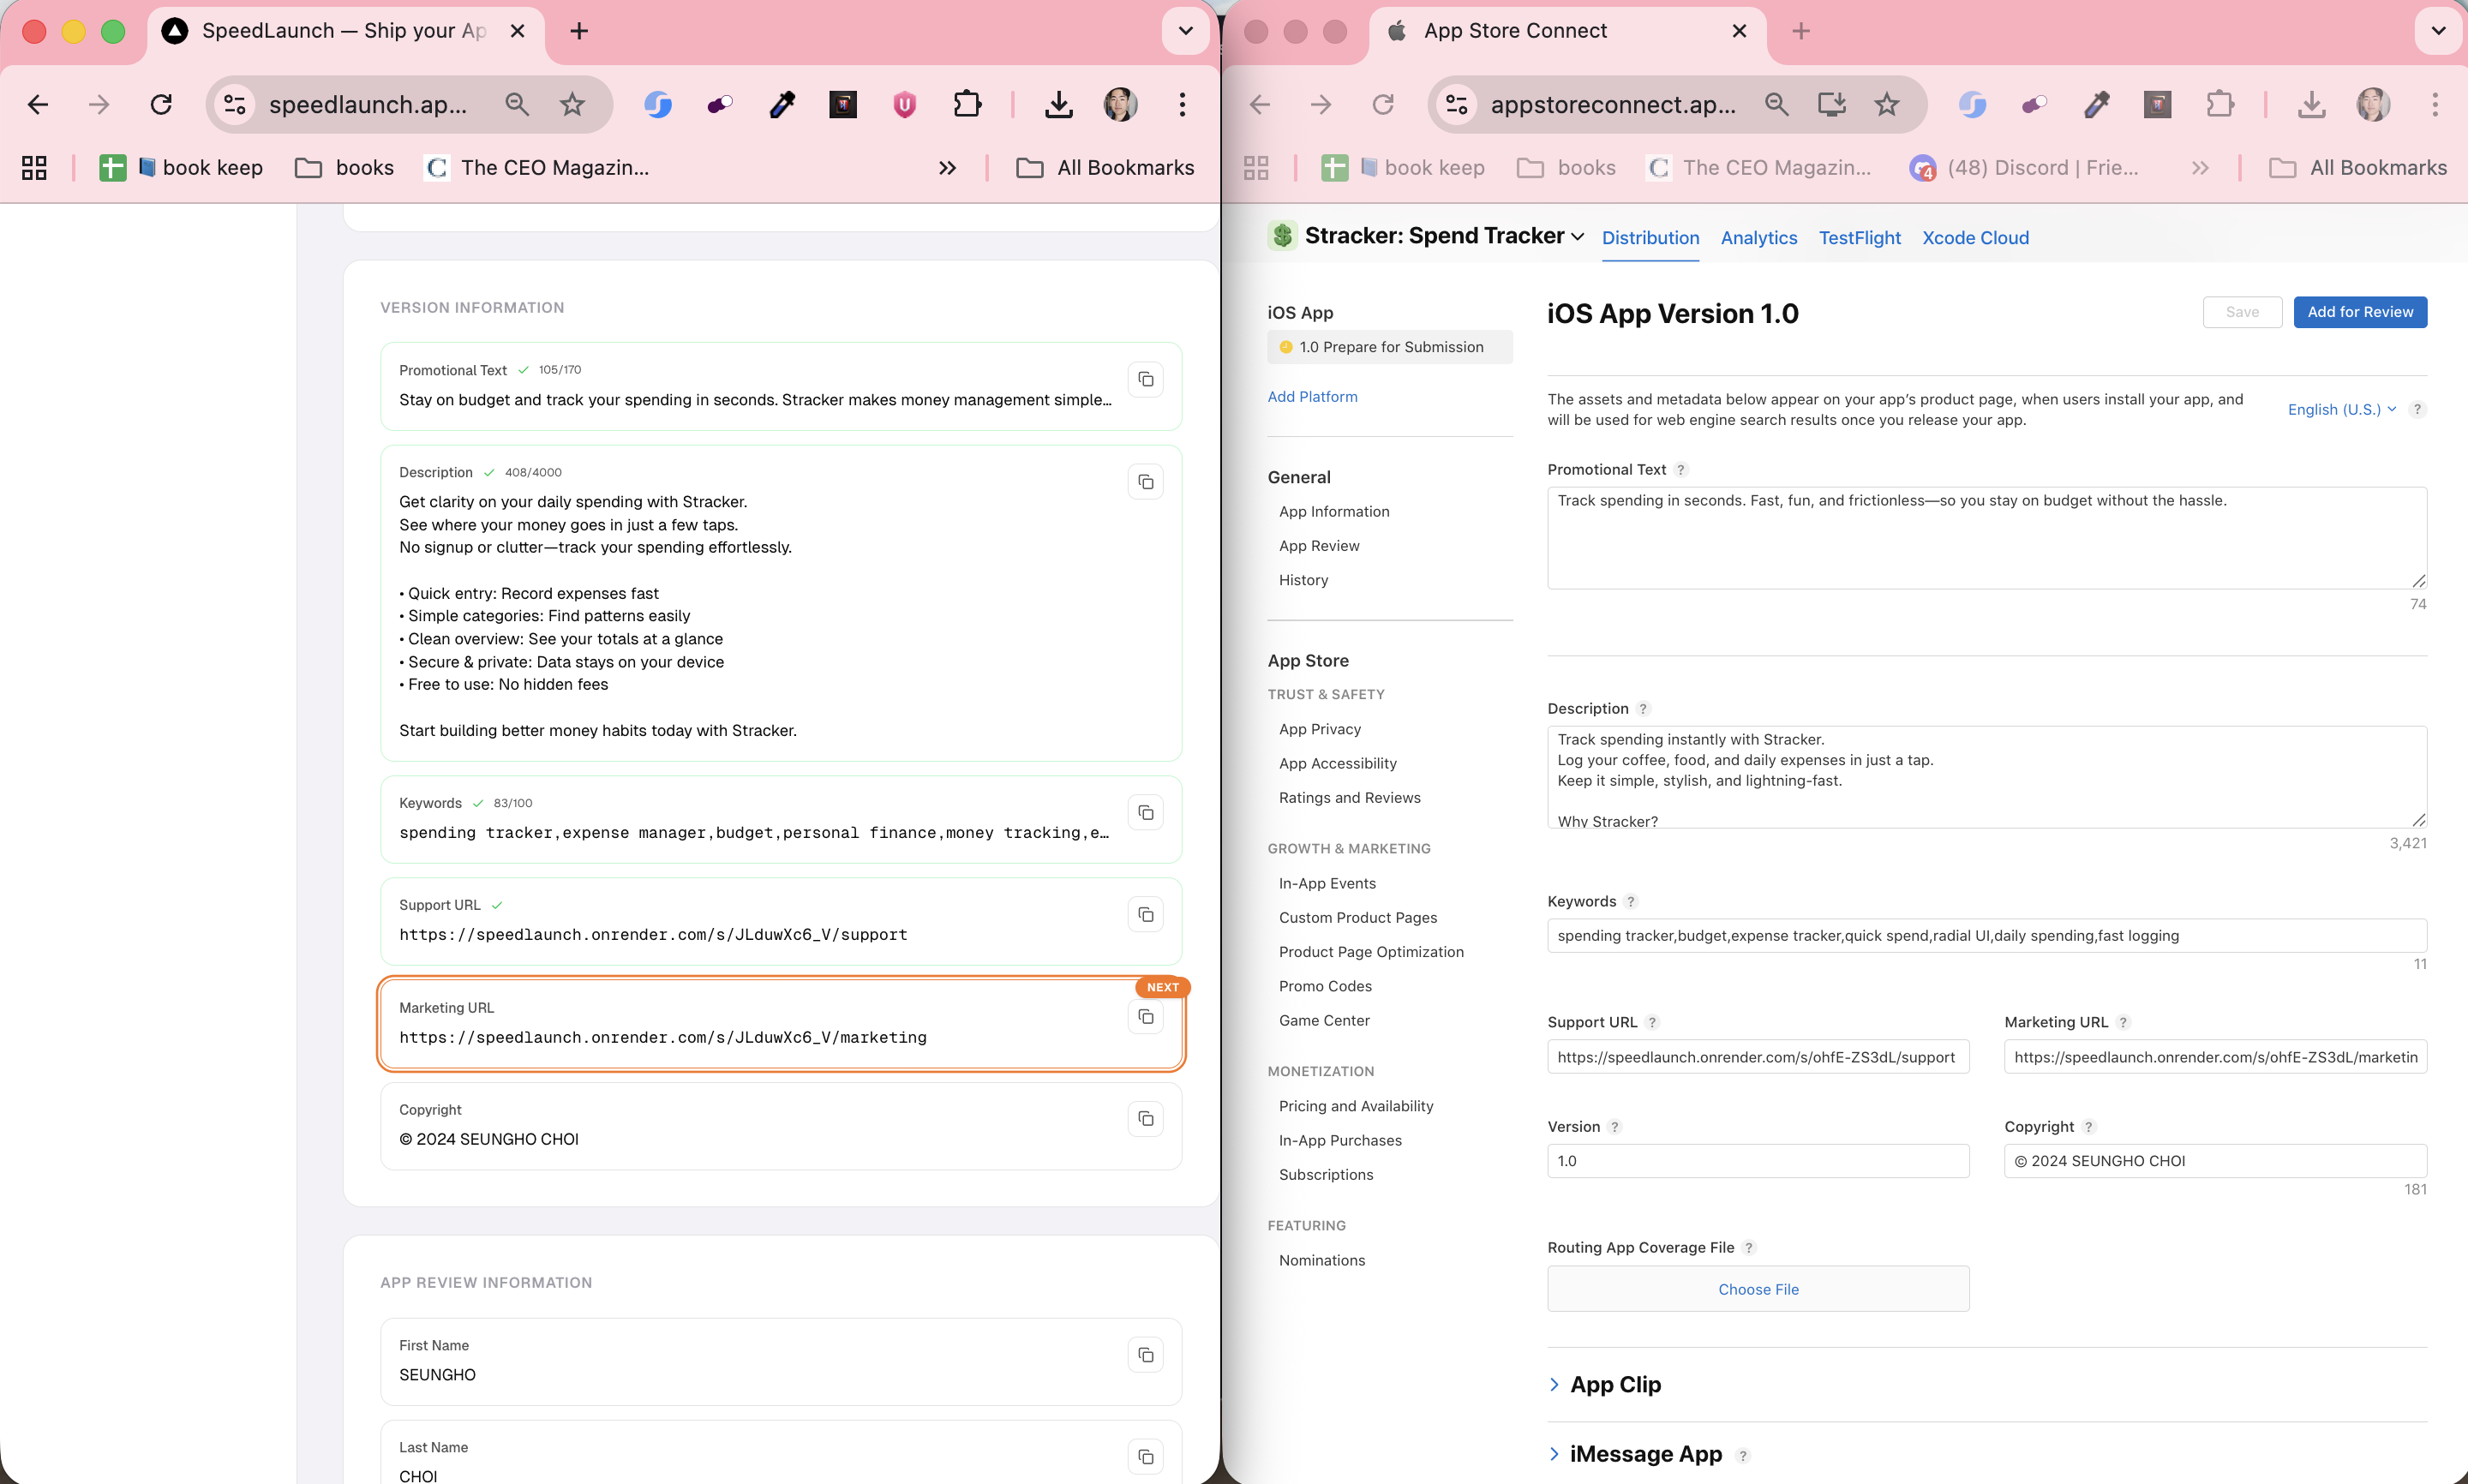The height and width of the screenshot is (1484, 2468).
Task: Copy the Description text in SpeedLaunch
Action: pos(1145,482)
